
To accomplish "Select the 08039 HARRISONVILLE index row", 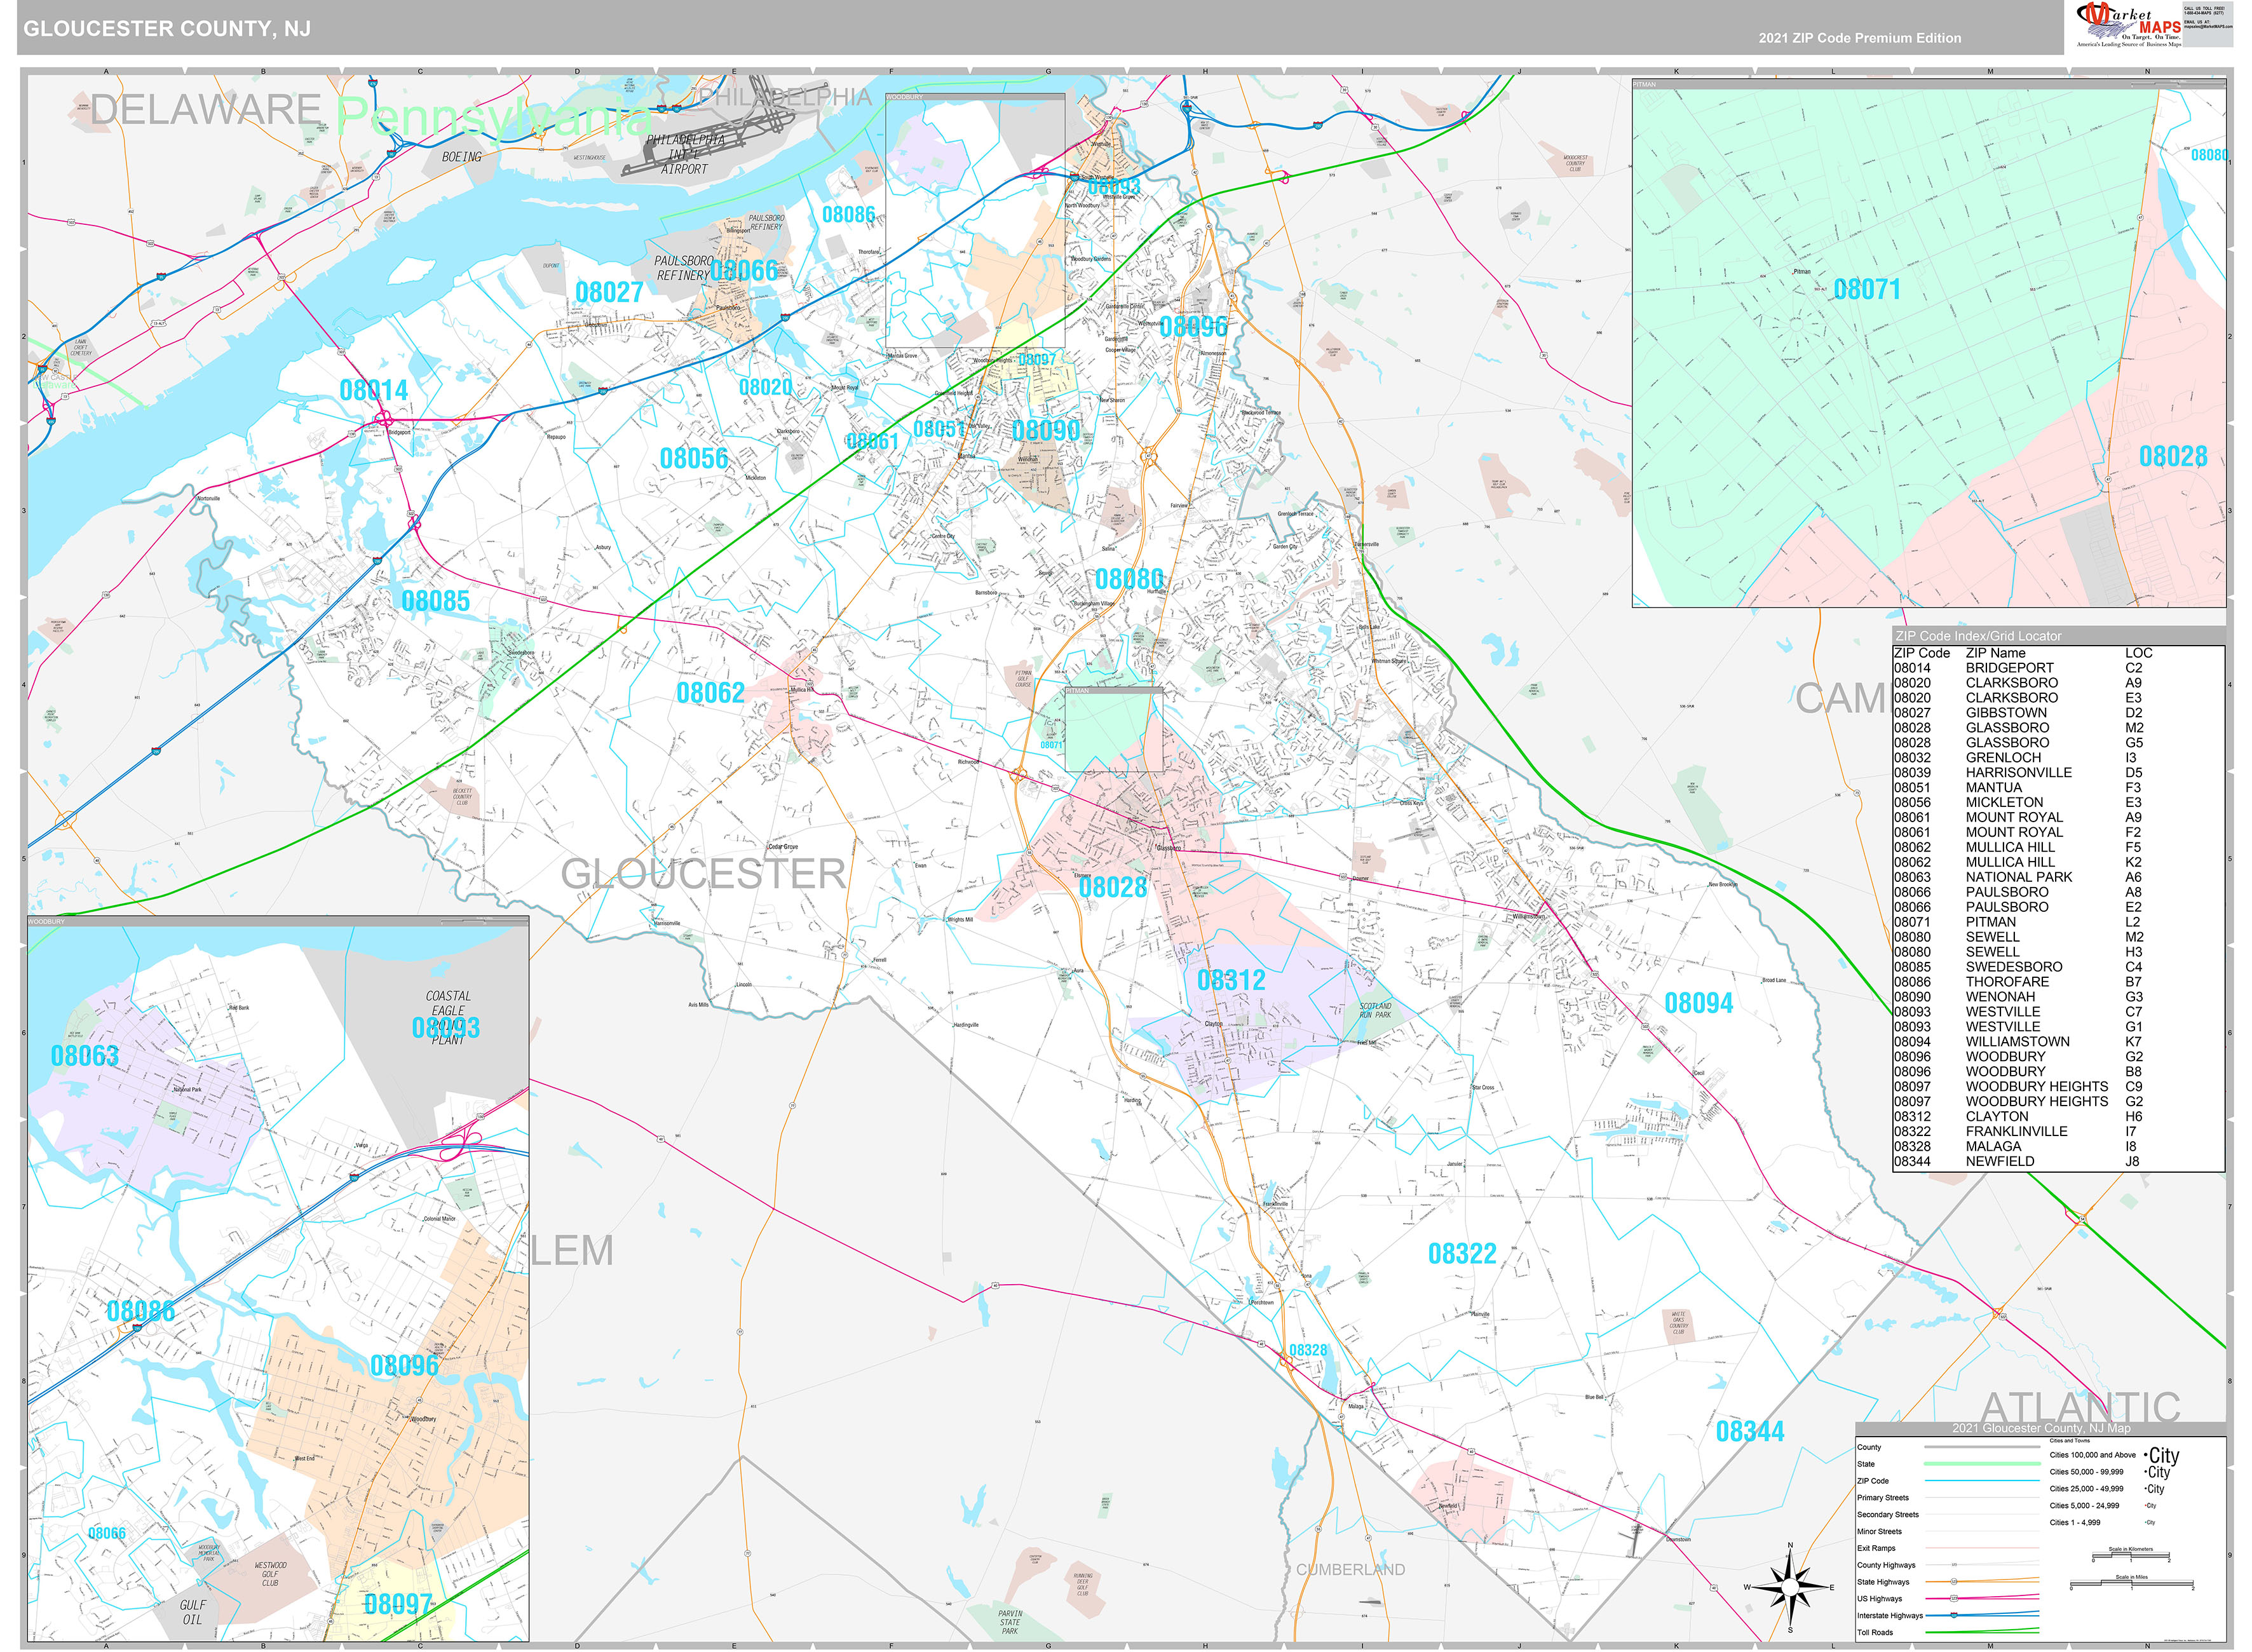I will pyautogui.click(x=2058, y=773).
